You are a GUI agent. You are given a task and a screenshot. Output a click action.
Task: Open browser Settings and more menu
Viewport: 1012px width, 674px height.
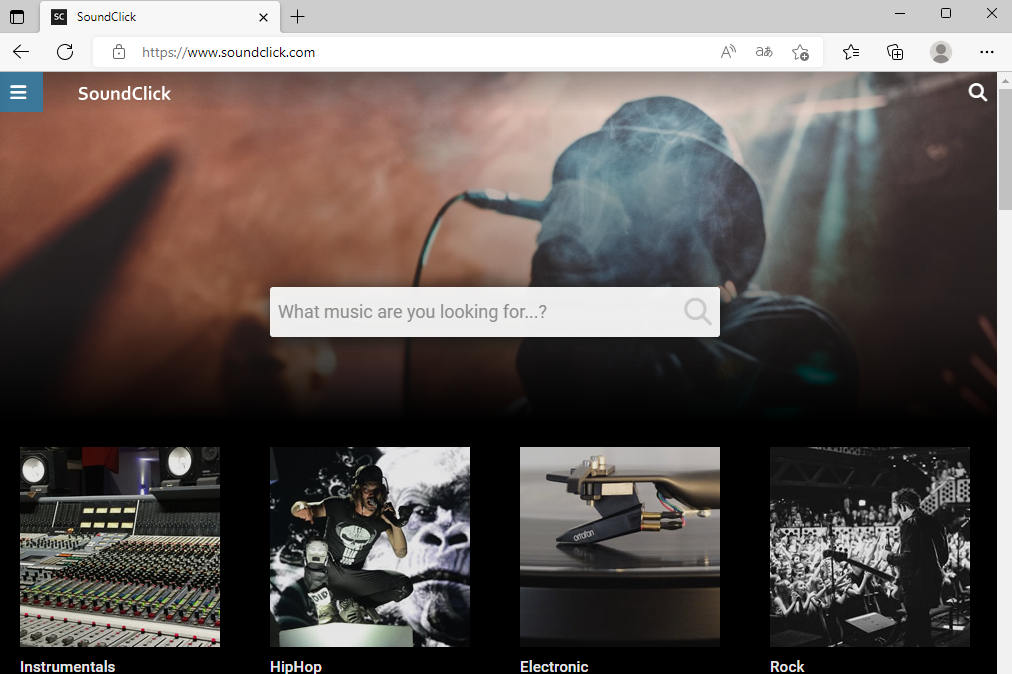click(986, 52)
